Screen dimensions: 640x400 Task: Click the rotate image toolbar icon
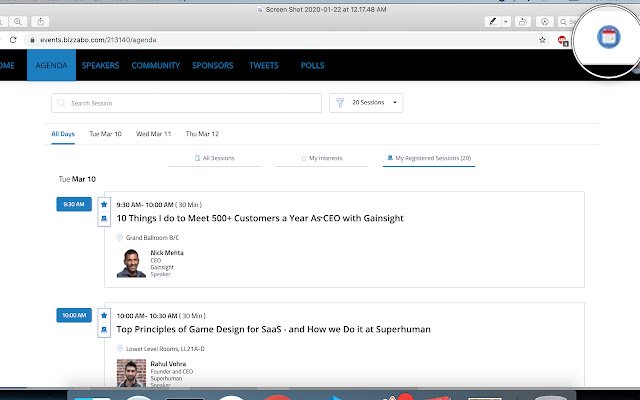pyautogui.click(x=522, y=22)
